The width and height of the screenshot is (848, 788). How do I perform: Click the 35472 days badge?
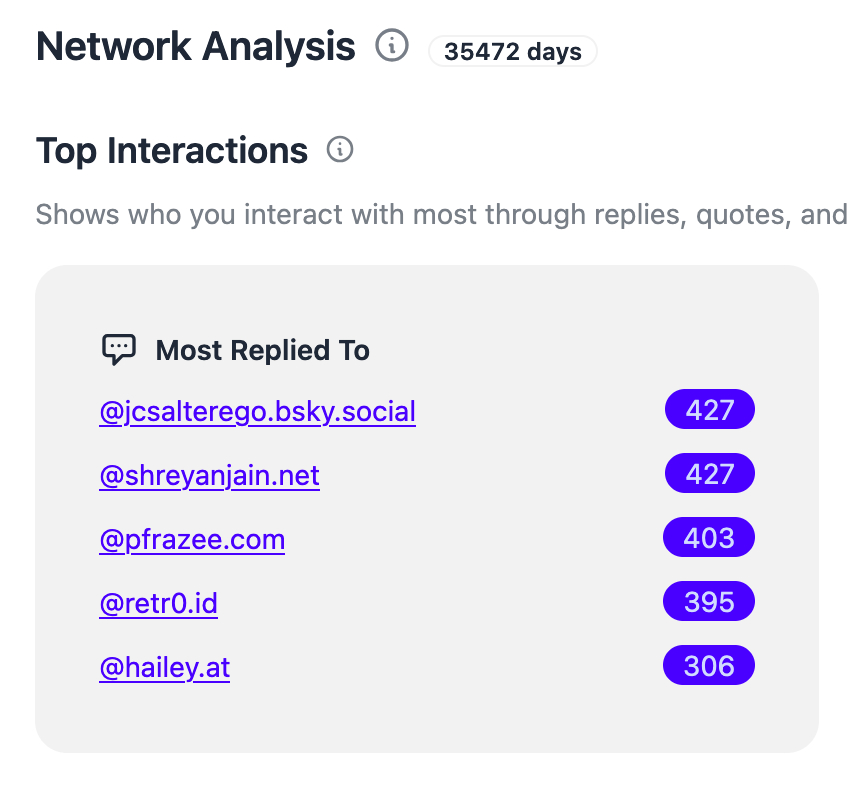point(512,51)
